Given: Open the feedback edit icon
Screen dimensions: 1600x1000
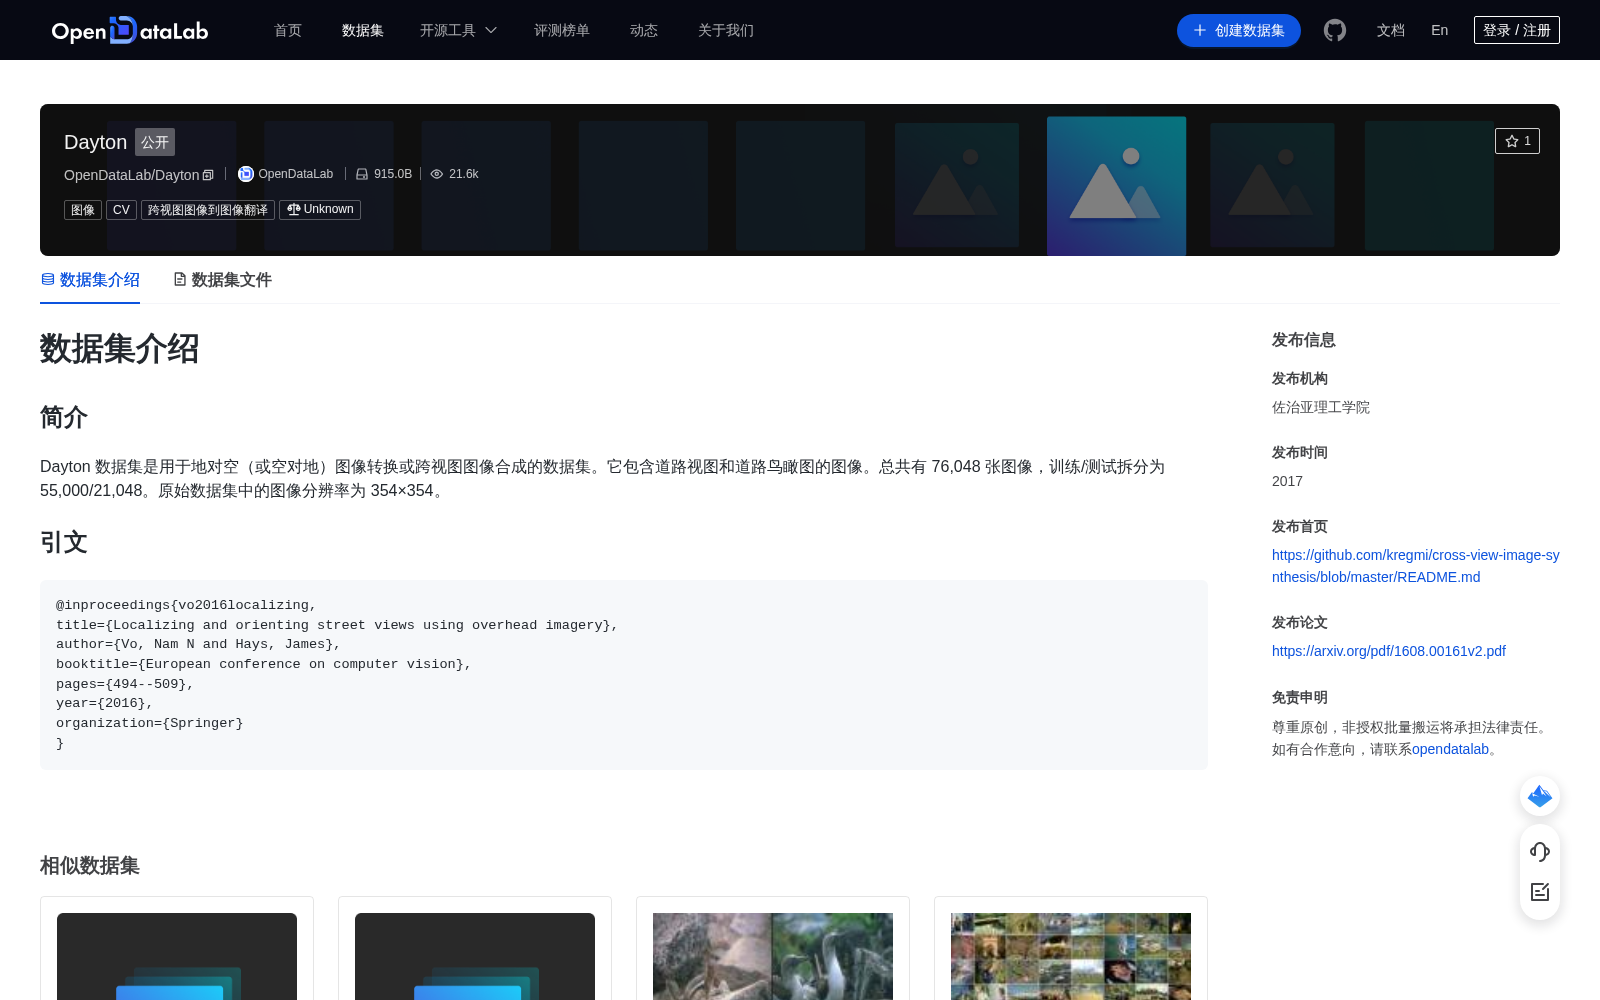Looking at the screenshot, I should pyautogui.click(x=1540, y=892).
